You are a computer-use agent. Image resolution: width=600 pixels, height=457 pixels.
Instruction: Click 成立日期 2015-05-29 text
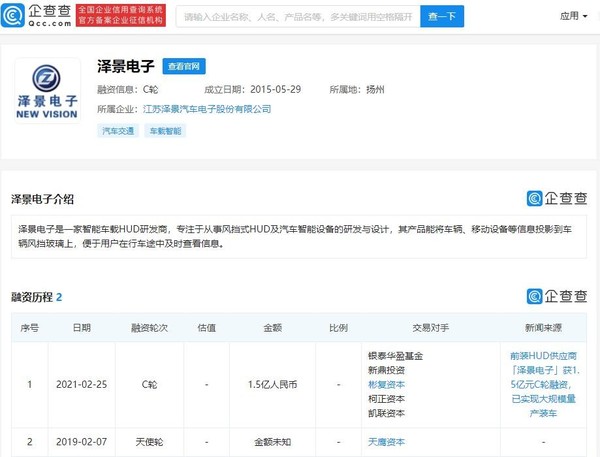[253, 90]
